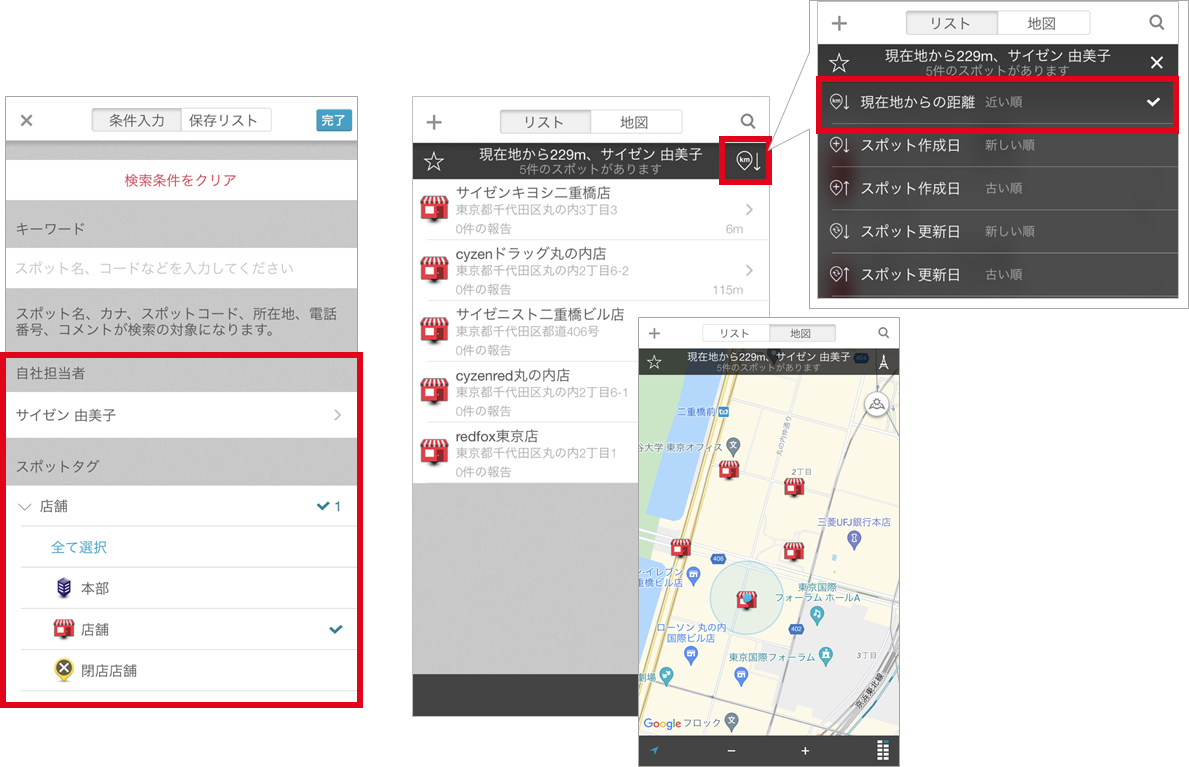1189x767 pixels.
Task: Open cyzenドラッグ丸の内店 spot row
Action: coord(591,271)
